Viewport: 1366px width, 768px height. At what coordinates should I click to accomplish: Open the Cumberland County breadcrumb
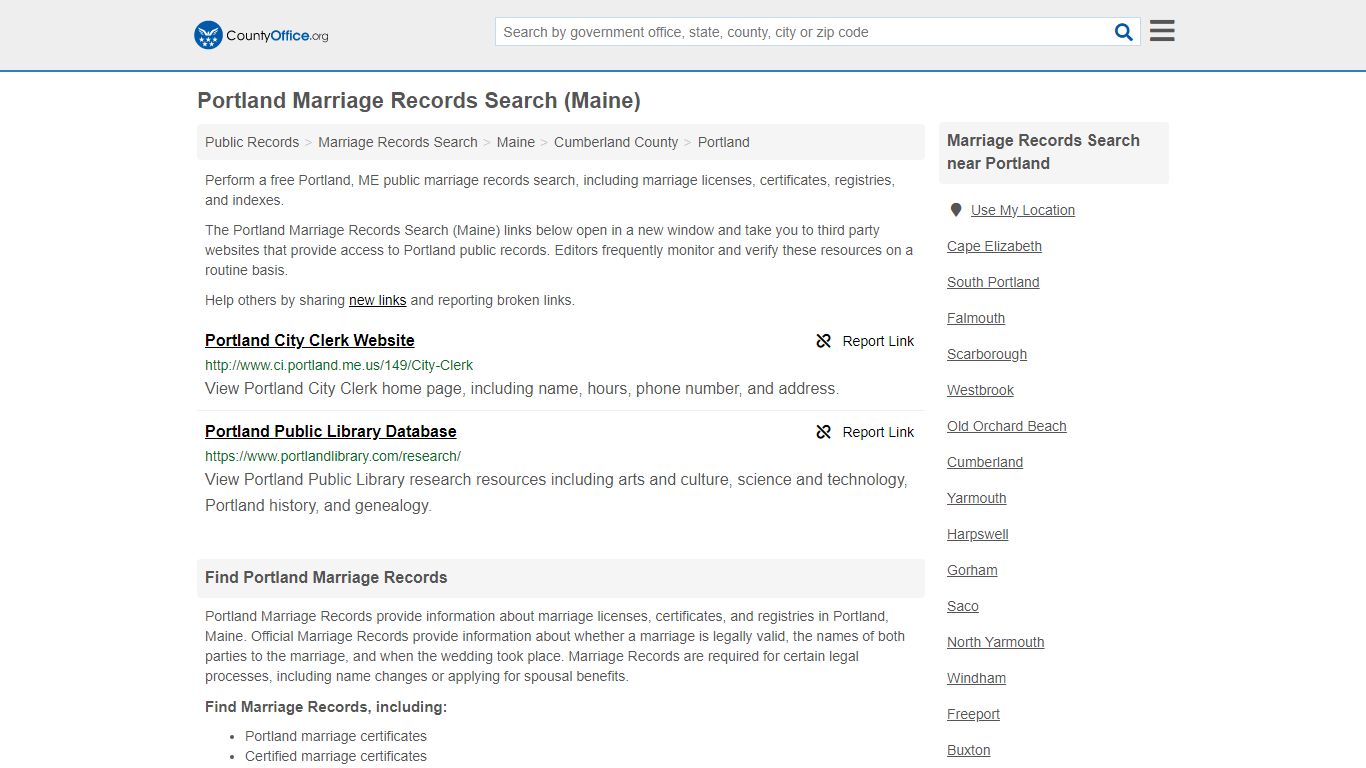616,142
